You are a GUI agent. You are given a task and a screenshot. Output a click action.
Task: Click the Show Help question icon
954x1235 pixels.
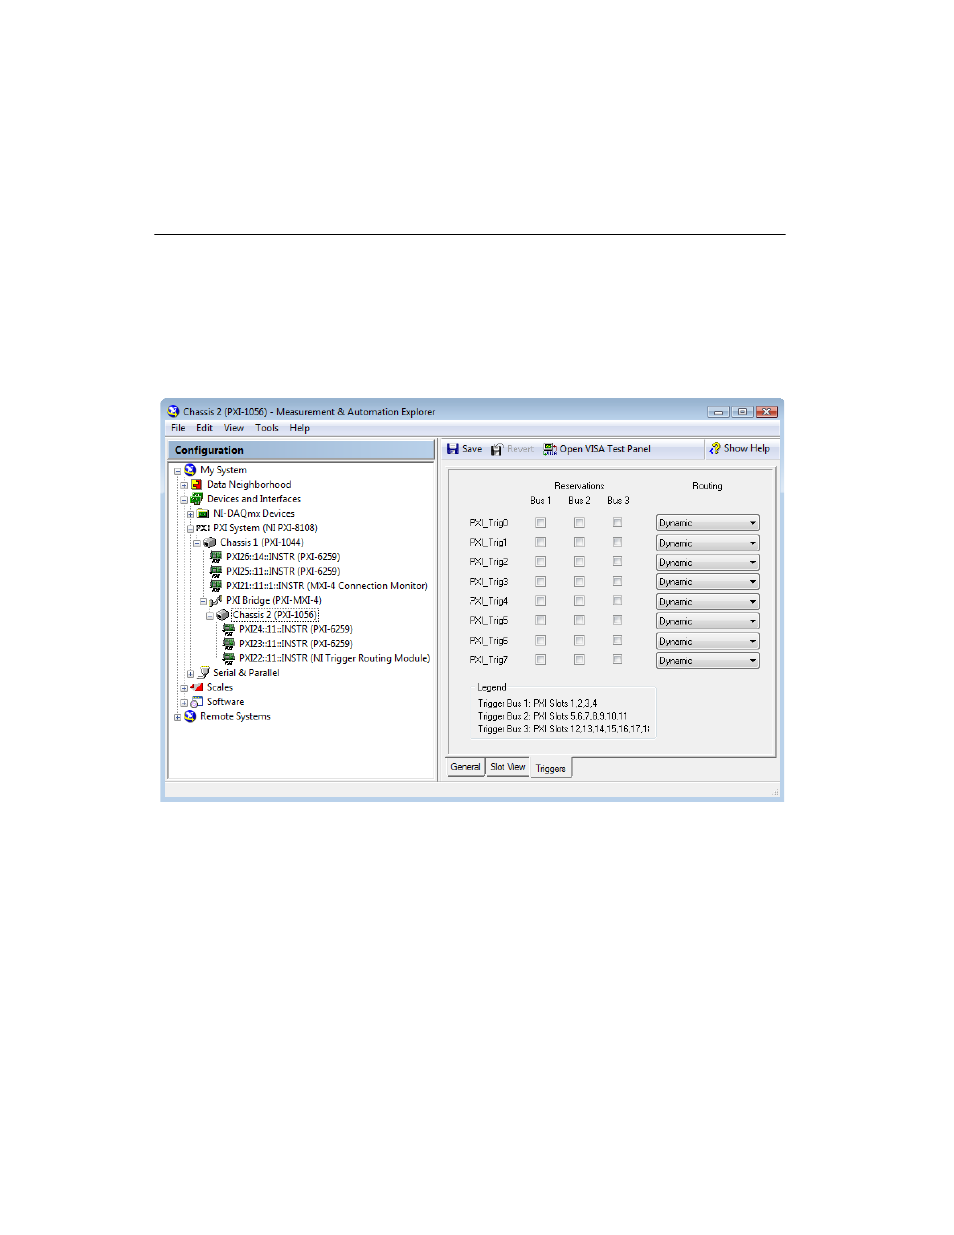tap(715, 448)
